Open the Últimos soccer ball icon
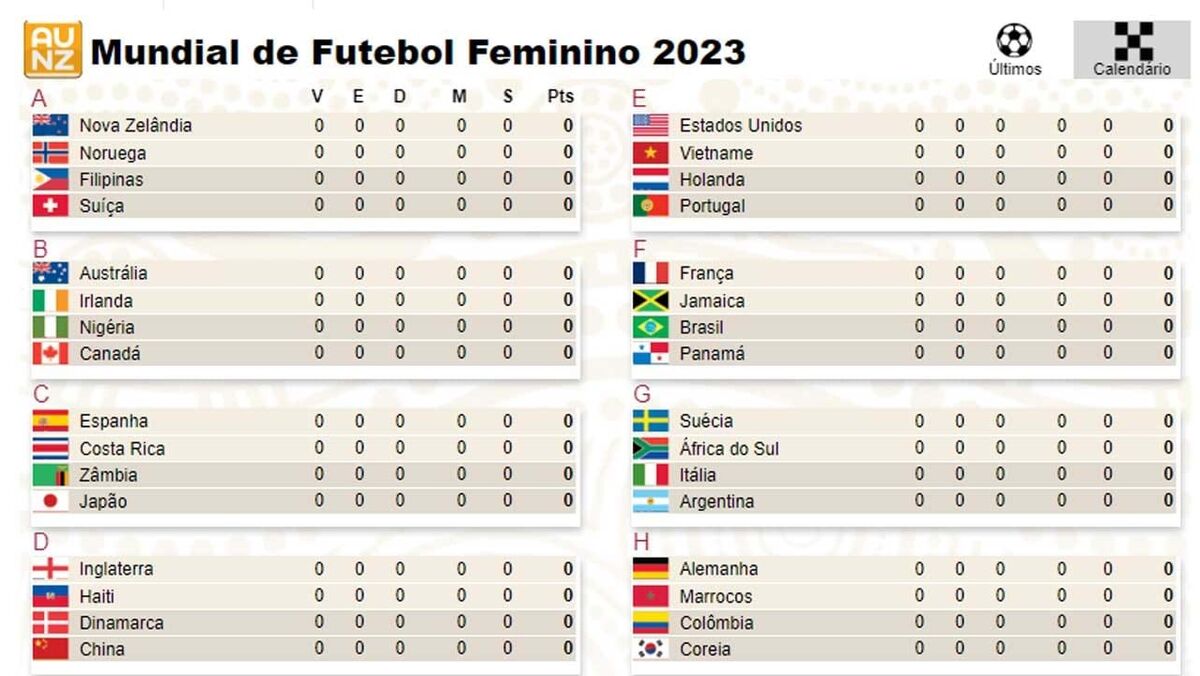The image size is (1200, 676). point(1014,40)
